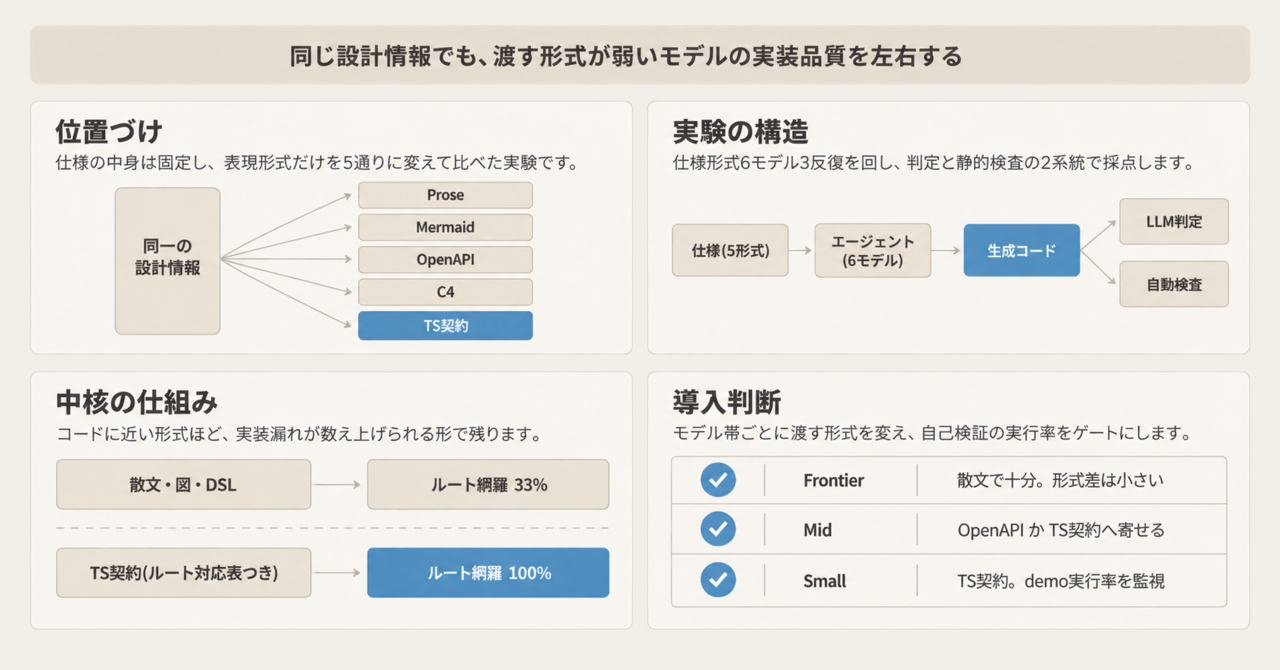Image resolution: width=1280 pixels, height=670 pixels.
Task: Click the Small label
Action: 824,580
